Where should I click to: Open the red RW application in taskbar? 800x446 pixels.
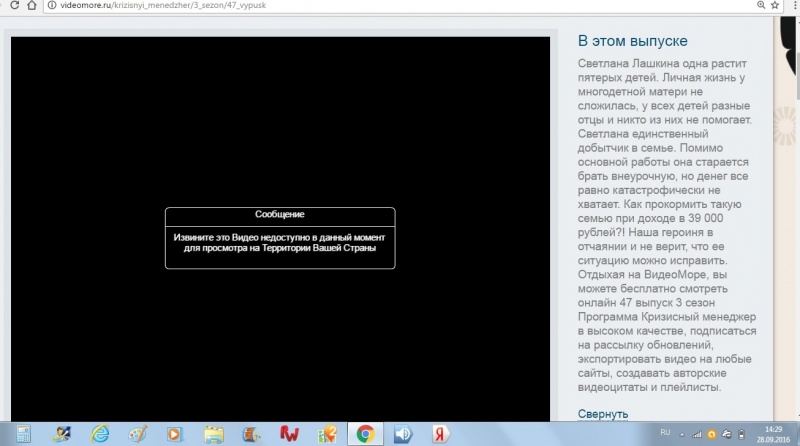(x=289, y=434)
